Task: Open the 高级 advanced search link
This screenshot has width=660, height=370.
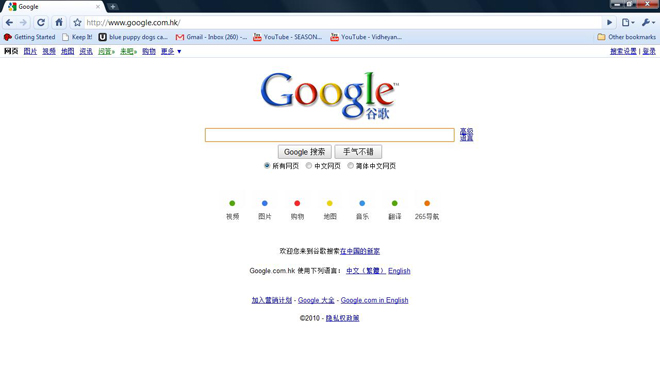Action: (x=466, y=131)
